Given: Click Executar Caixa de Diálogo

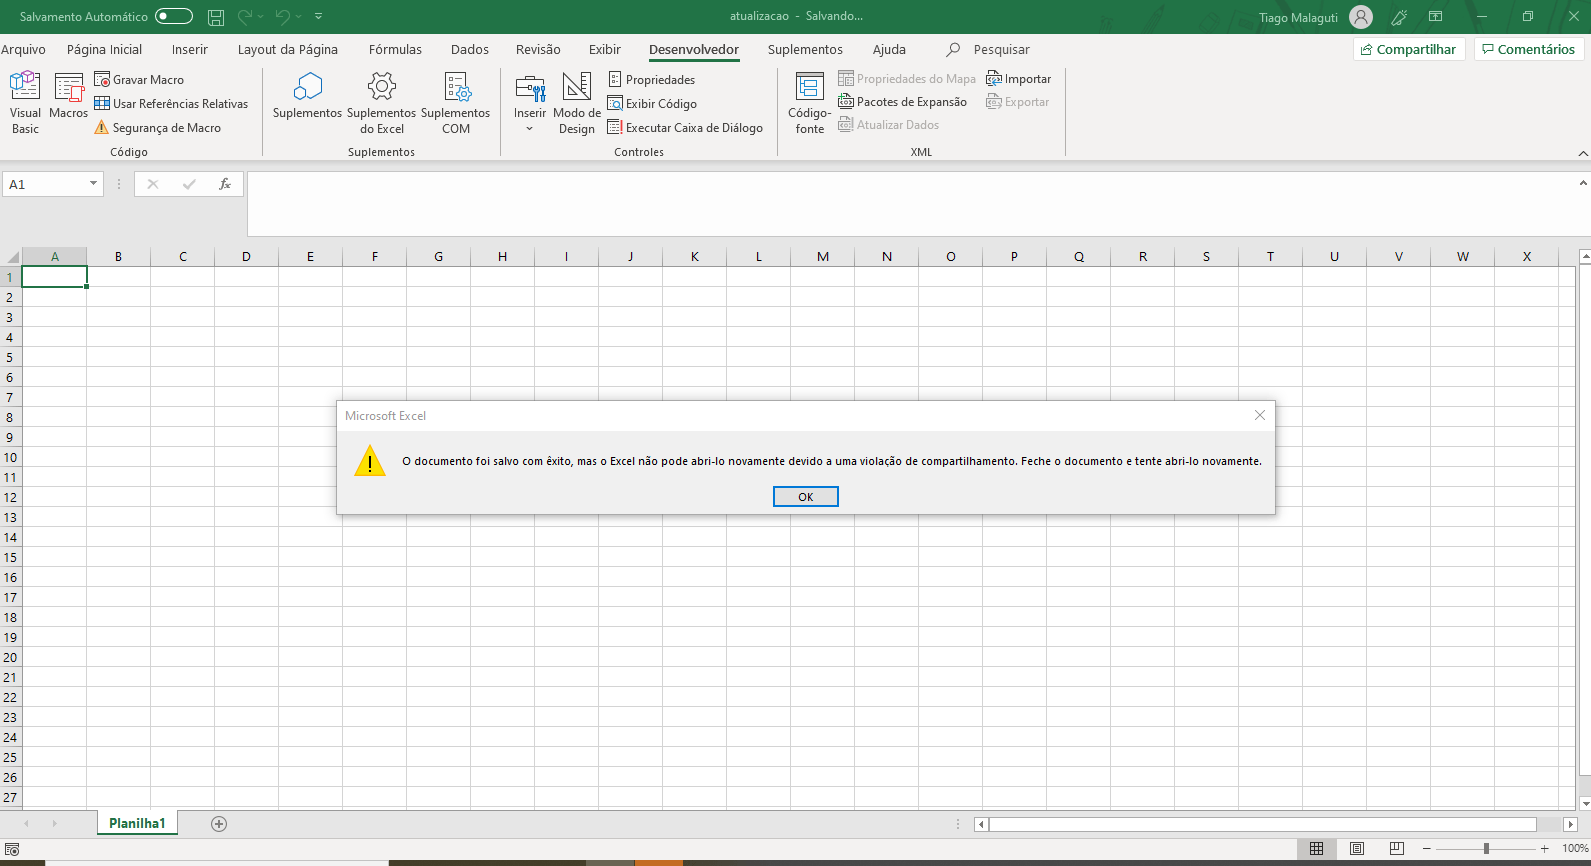Looking at the screenshot, I should pyautogui.click(x=685, y=127).
